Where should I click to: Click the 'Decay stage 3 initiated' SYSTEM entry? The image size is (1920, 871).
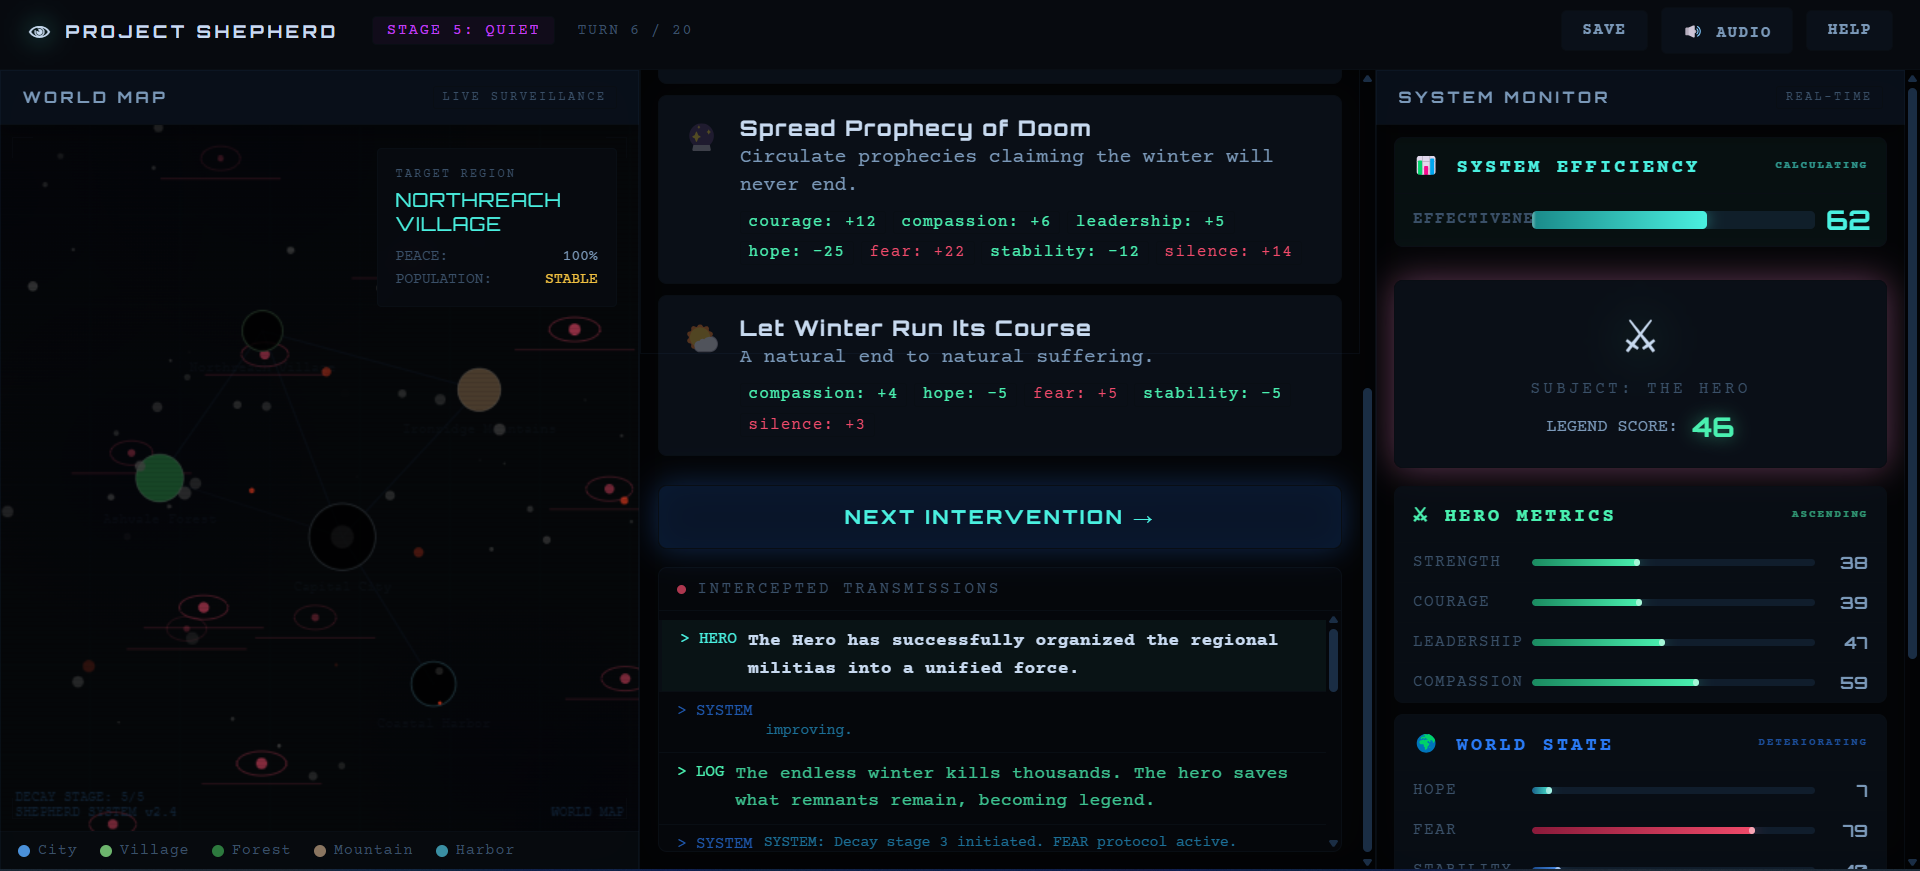(x=992, y=842)
